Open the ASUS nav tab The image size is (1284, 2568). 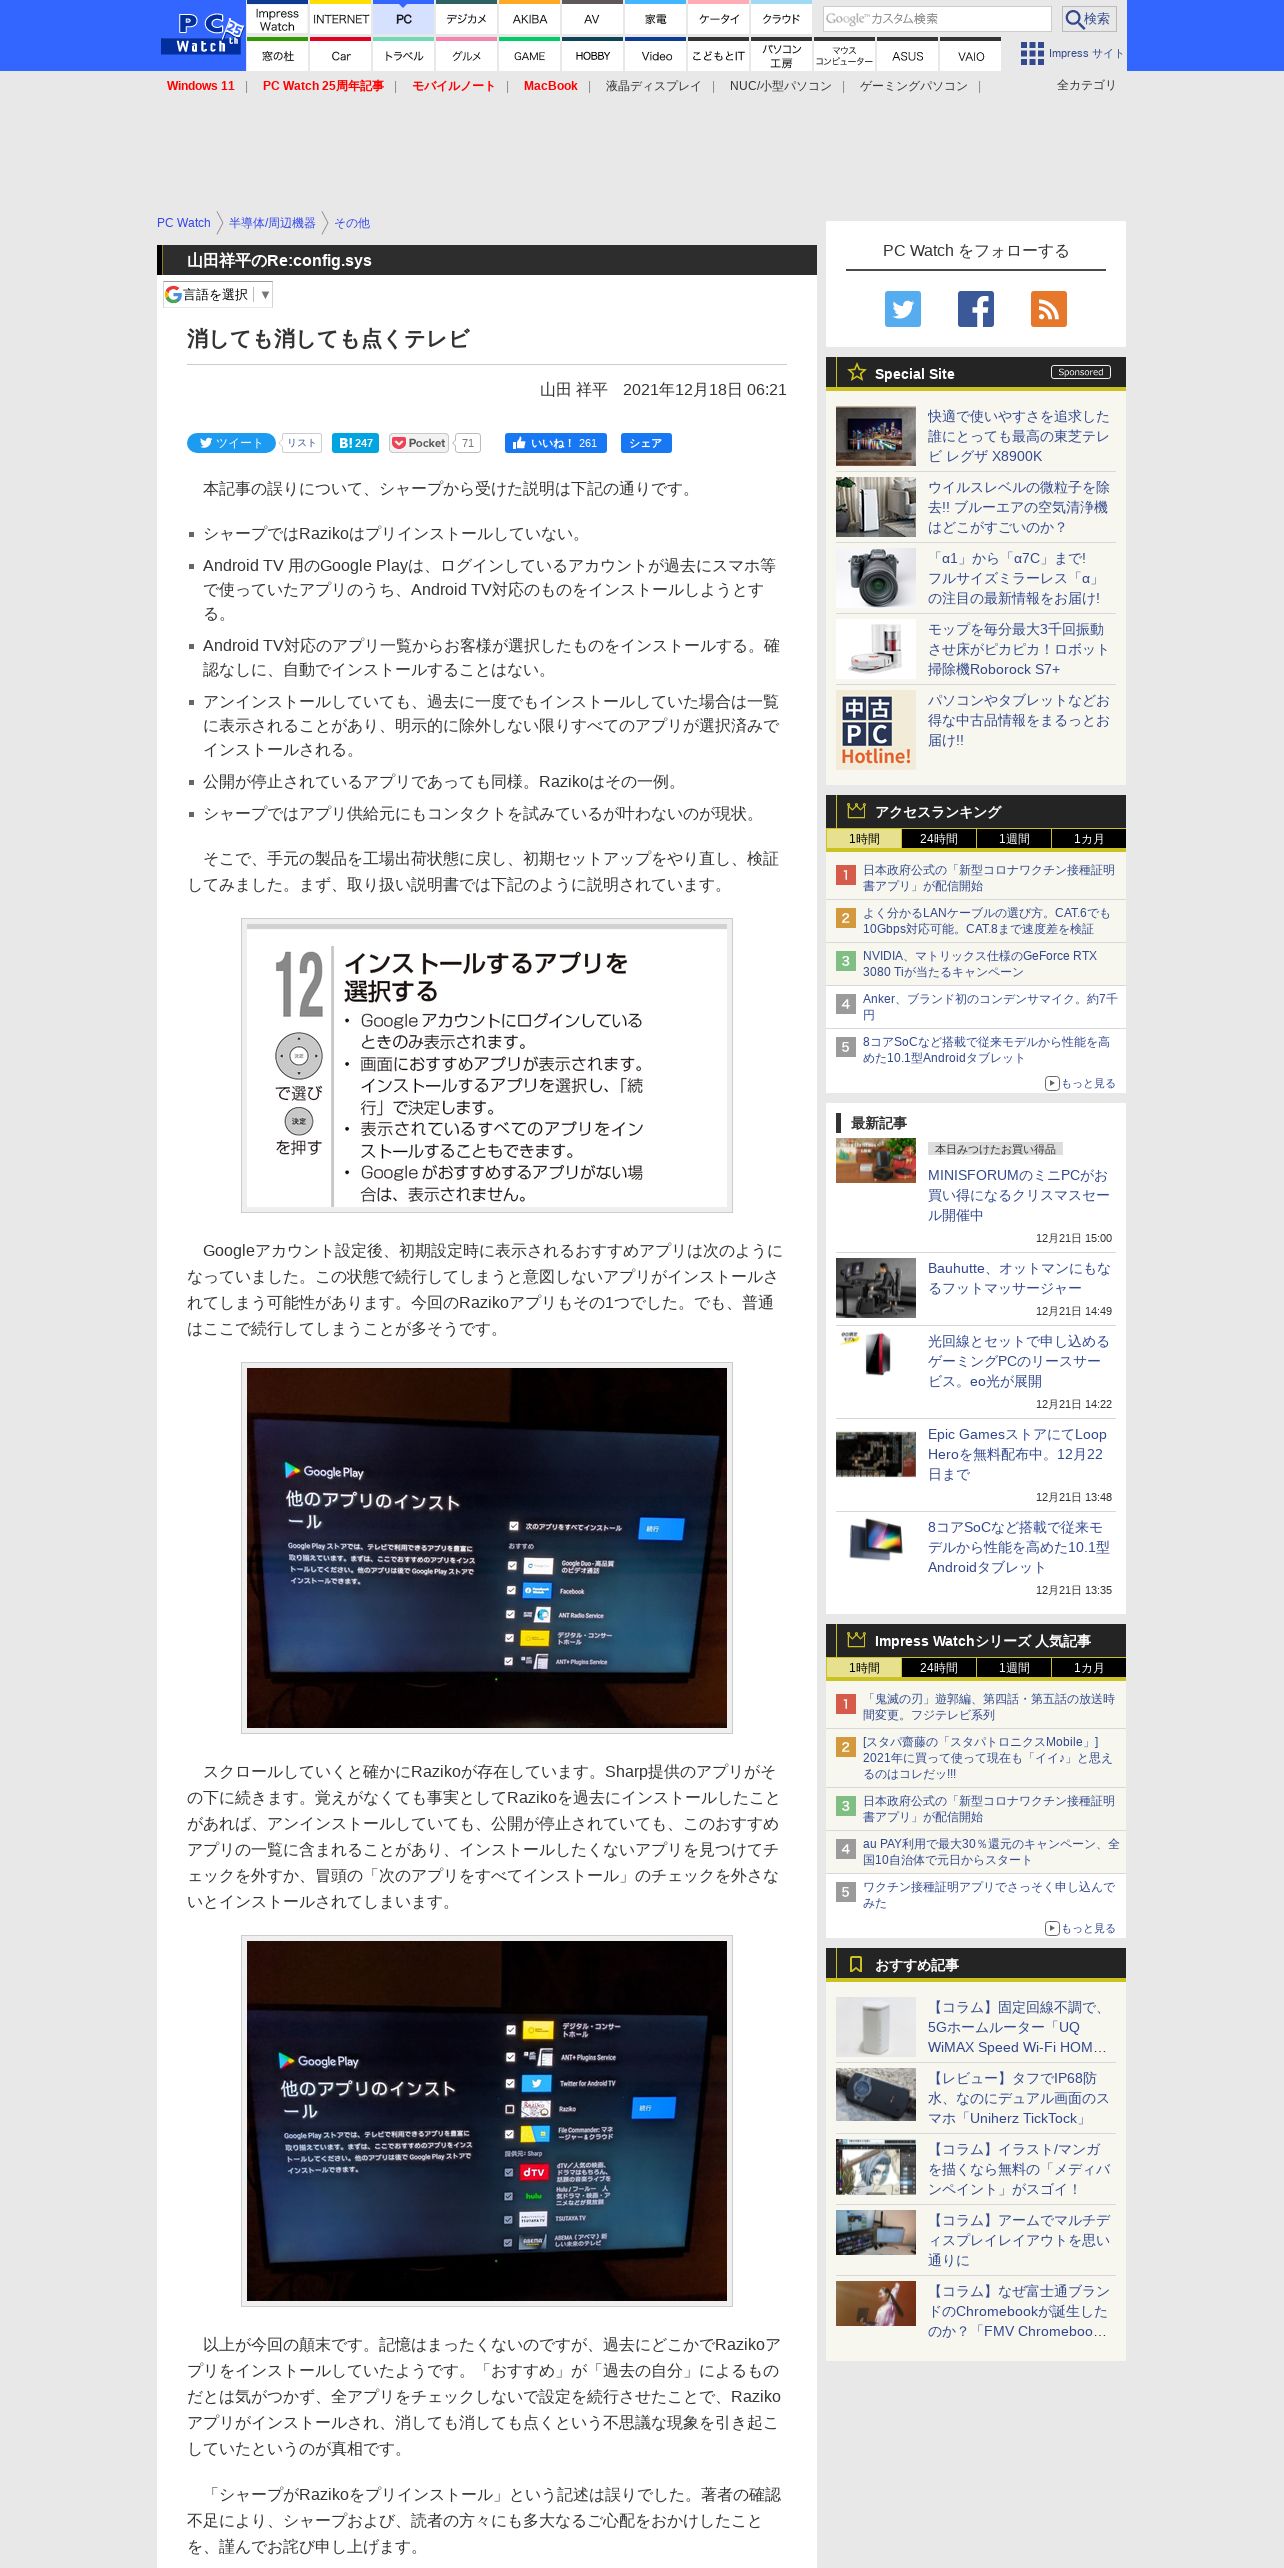point(908,56)
